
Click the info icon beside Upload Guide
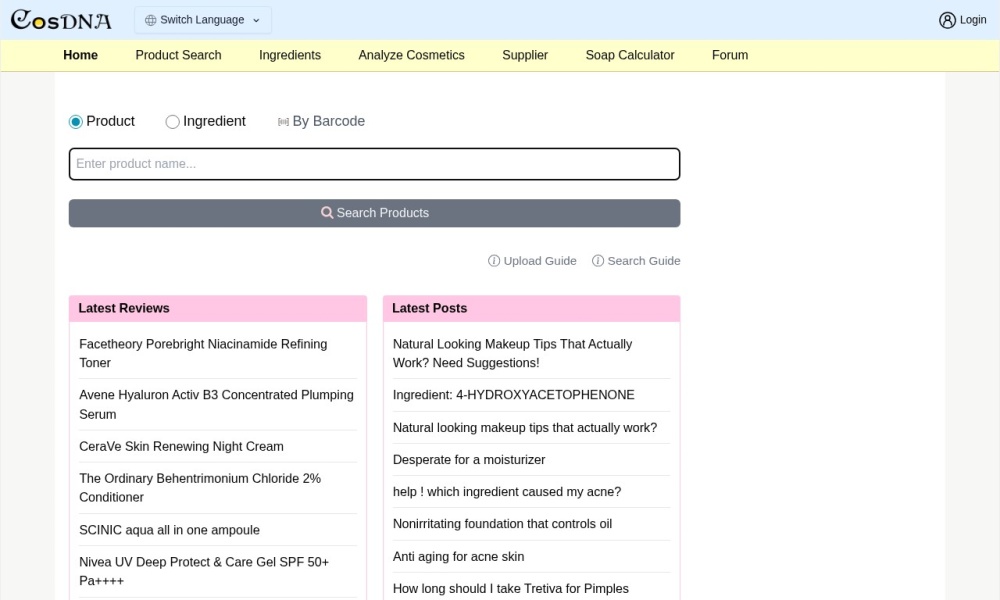click(x=494, y=261)
